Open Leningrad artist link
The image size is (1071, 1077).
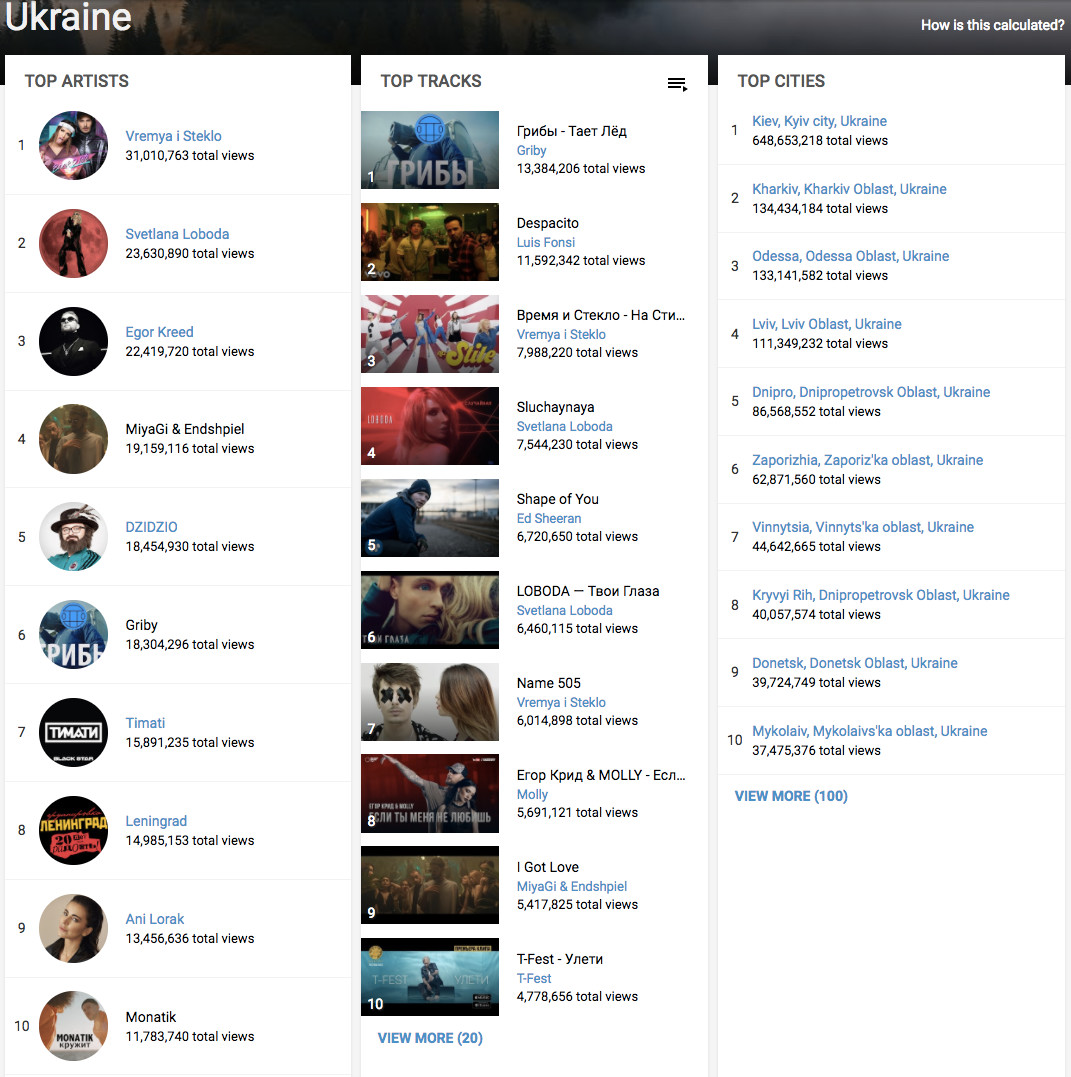156,821
